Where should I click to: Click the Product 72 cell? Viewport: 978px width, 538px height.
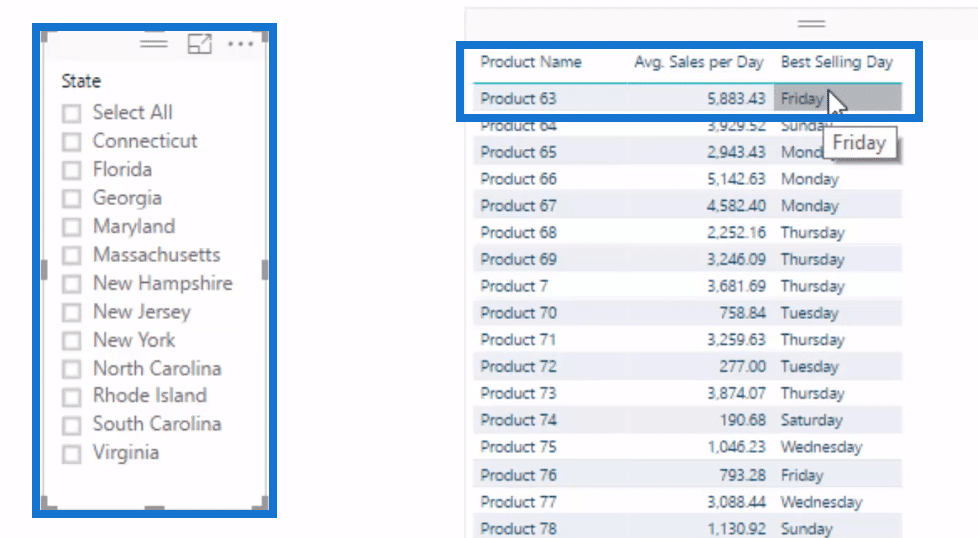[518, 367]
